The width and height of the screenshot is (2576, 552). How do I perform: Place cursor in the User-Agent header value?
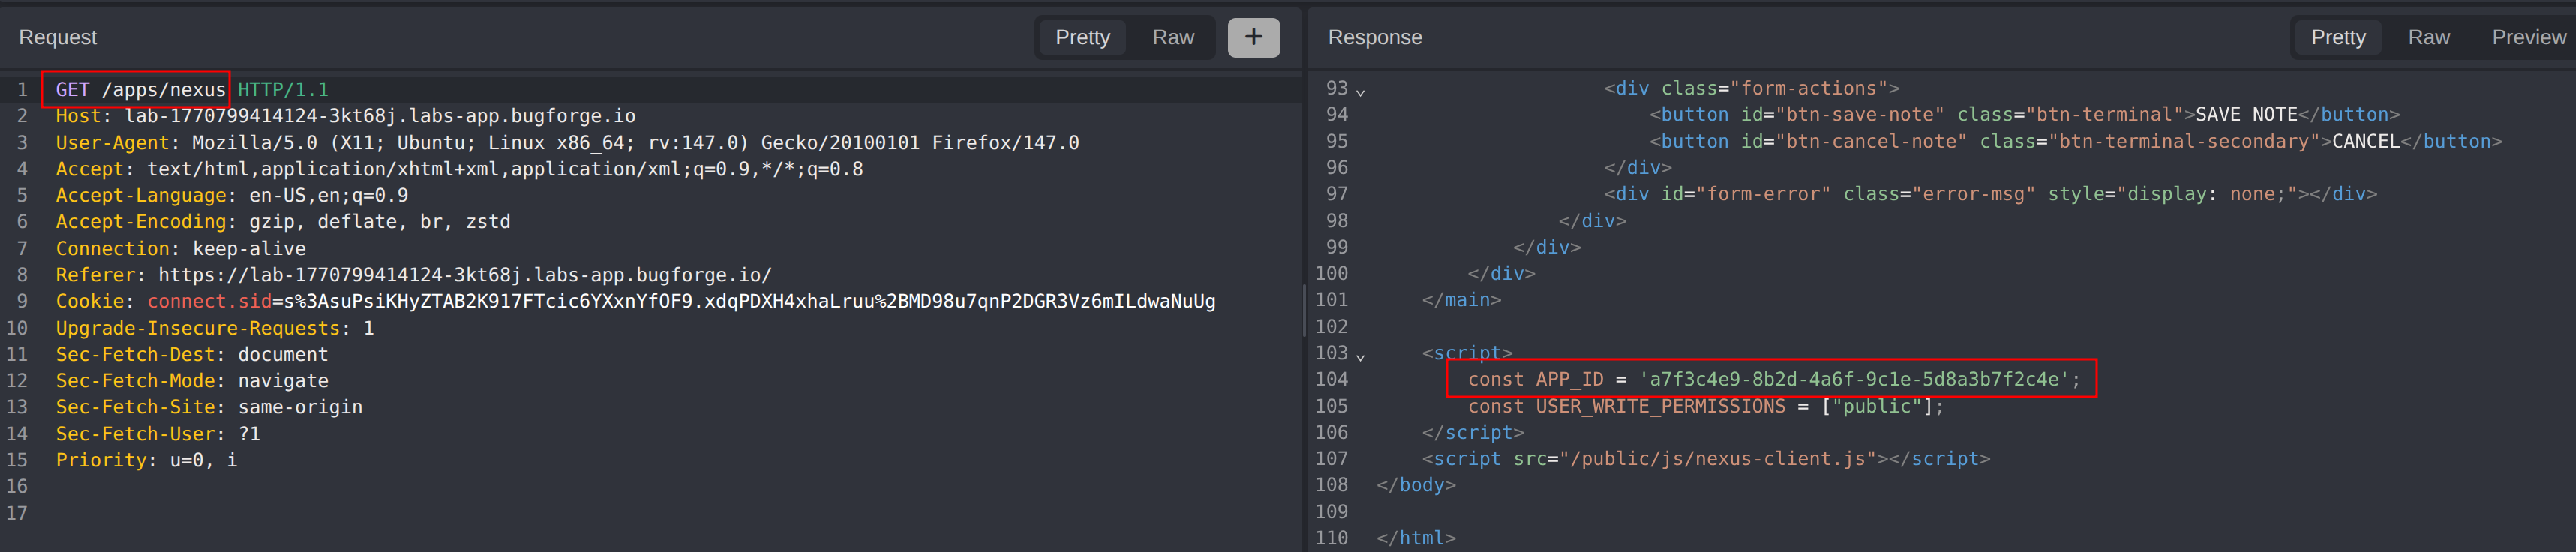[x=635, y=143]
